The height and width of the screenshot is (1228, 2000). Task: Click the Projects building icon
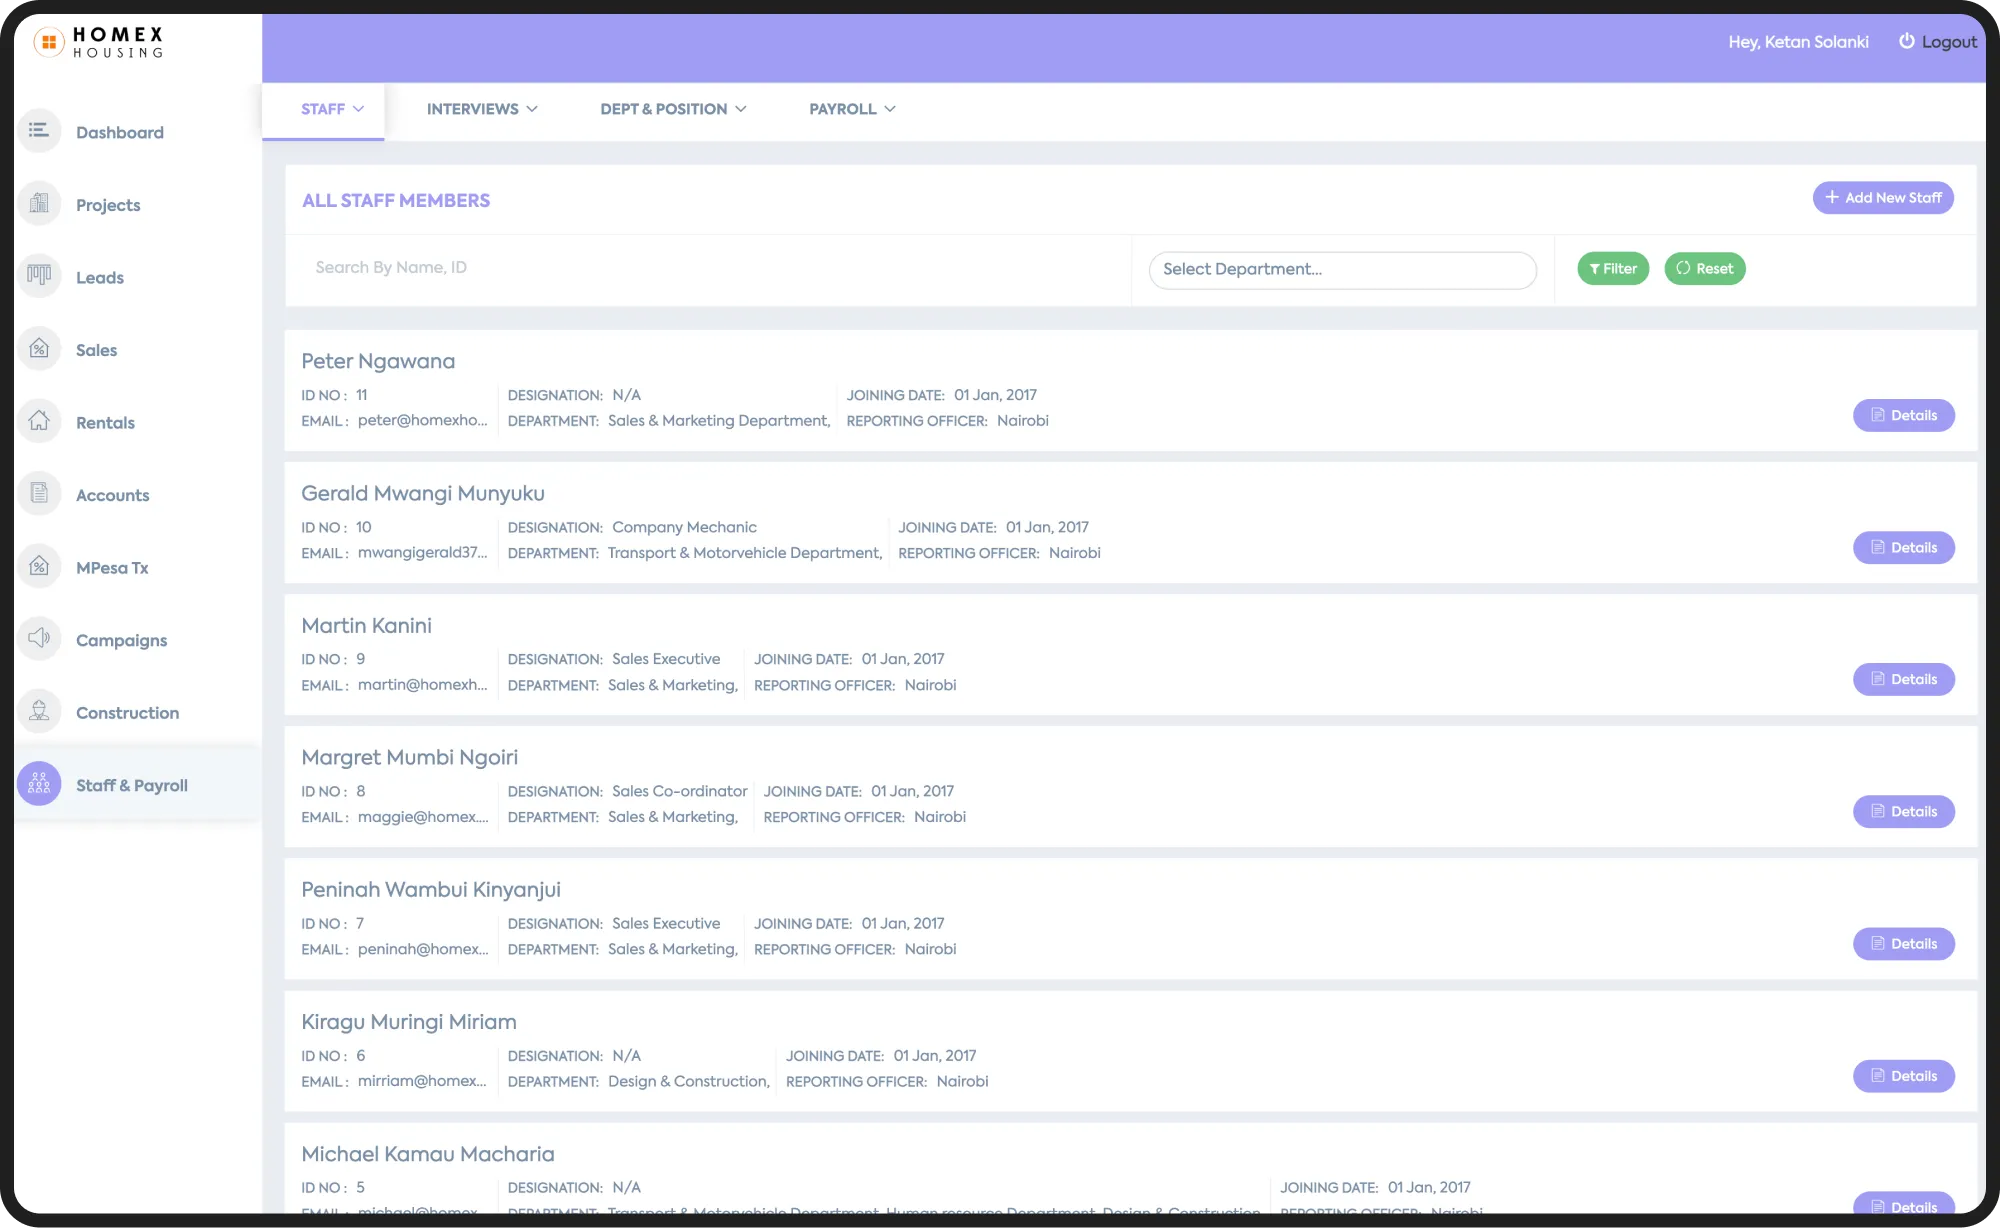pyautogui.click(x=39, y=204)
